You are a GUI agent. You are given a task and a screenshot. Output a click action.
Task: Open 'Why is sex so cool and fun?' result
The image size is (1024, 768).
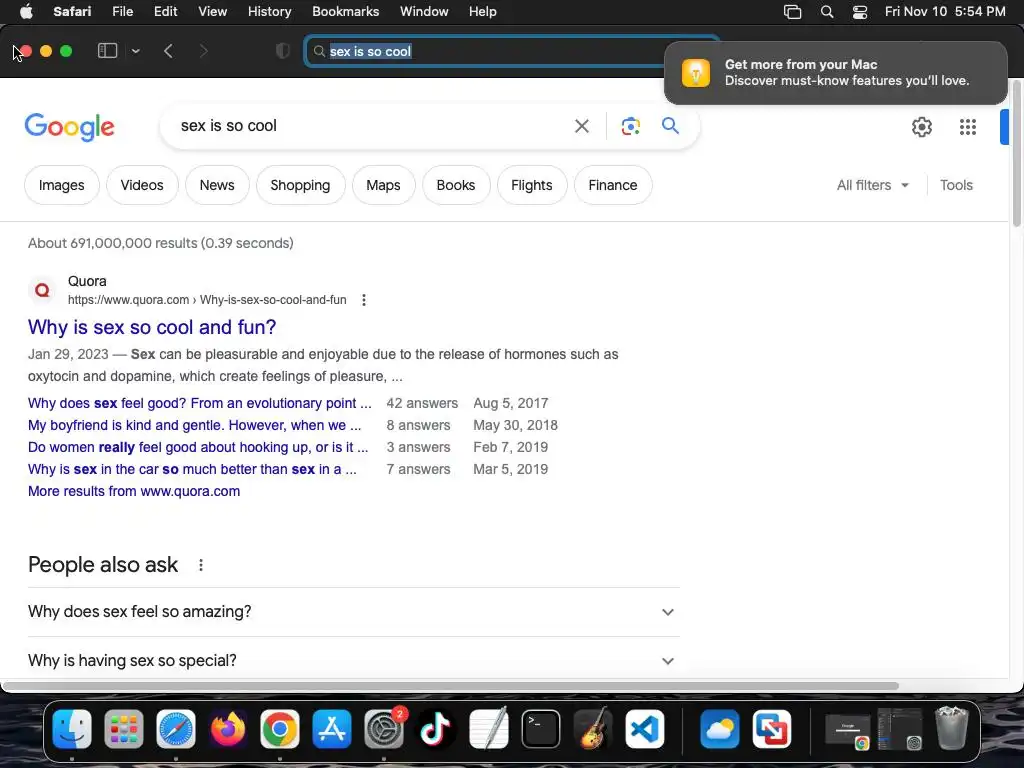[152, 327]
